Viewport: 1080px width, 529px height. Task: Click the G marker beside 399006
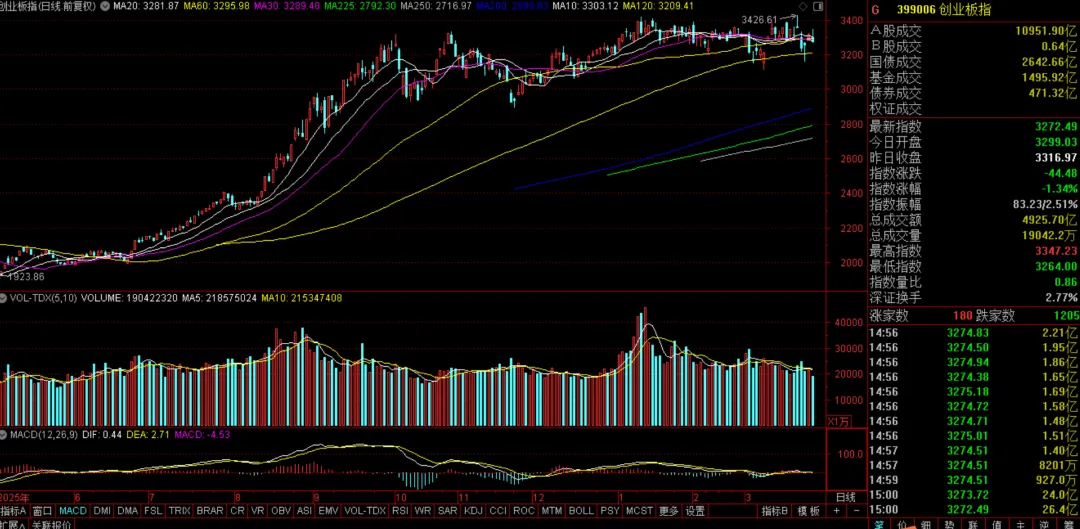click(875, 10)
